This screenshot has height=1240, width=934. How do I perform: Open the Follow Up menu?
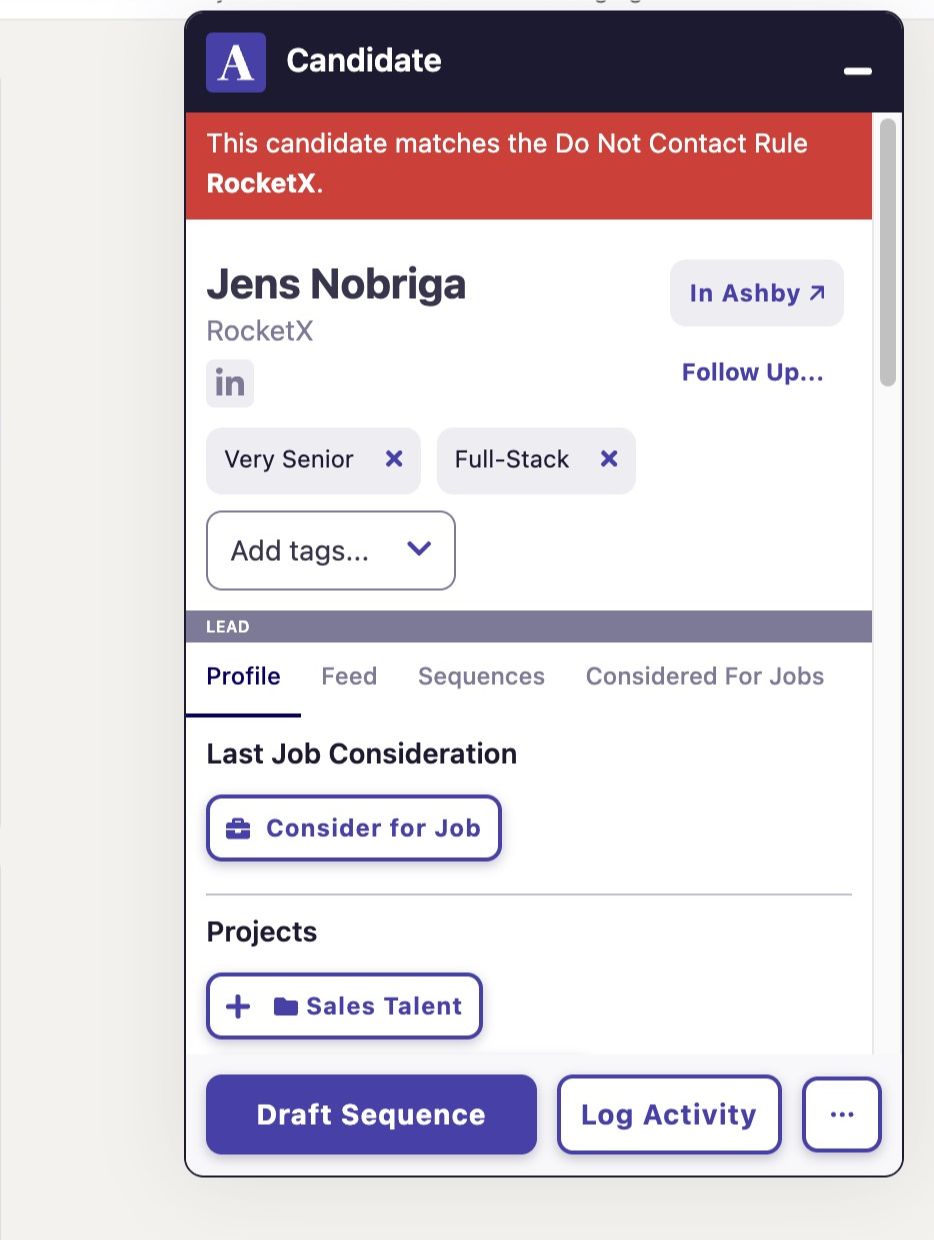(x=752, y=373)
